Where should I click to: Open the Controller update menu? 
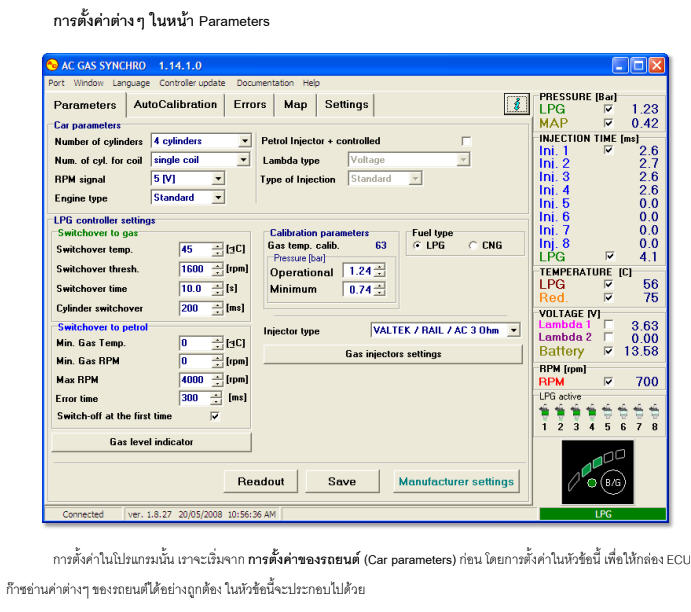click(x=192, y=83)
